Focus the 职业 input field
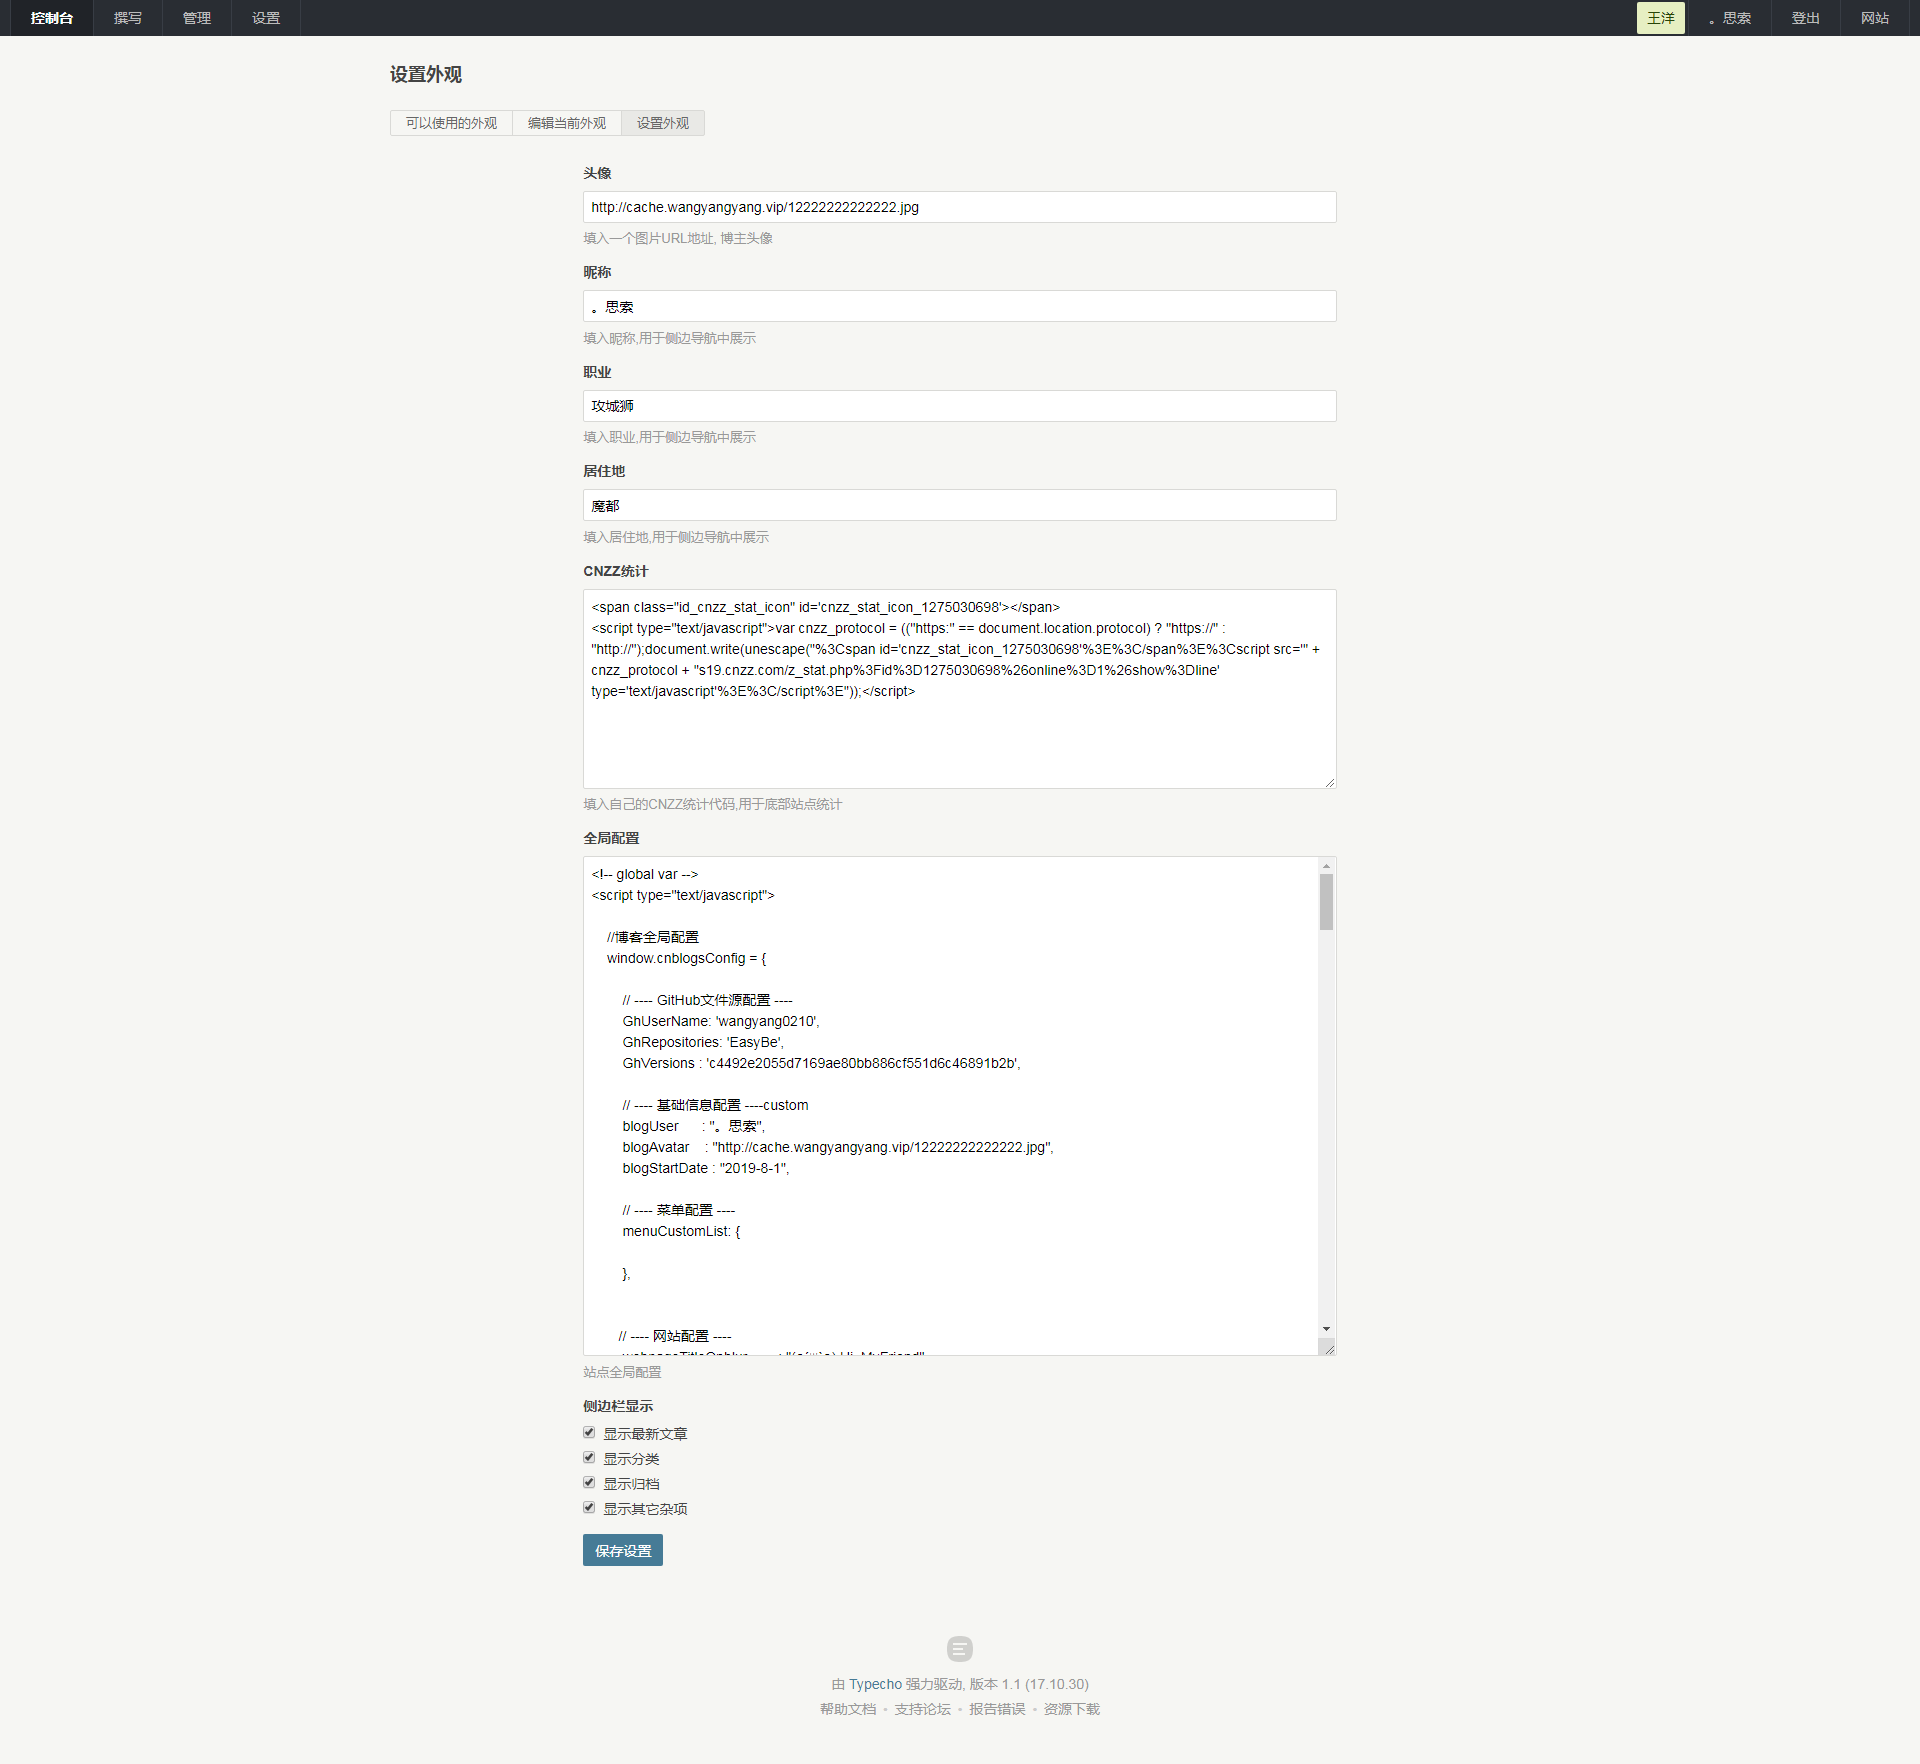Screen dimensions: 1920x1764 [x=960, y=406]
